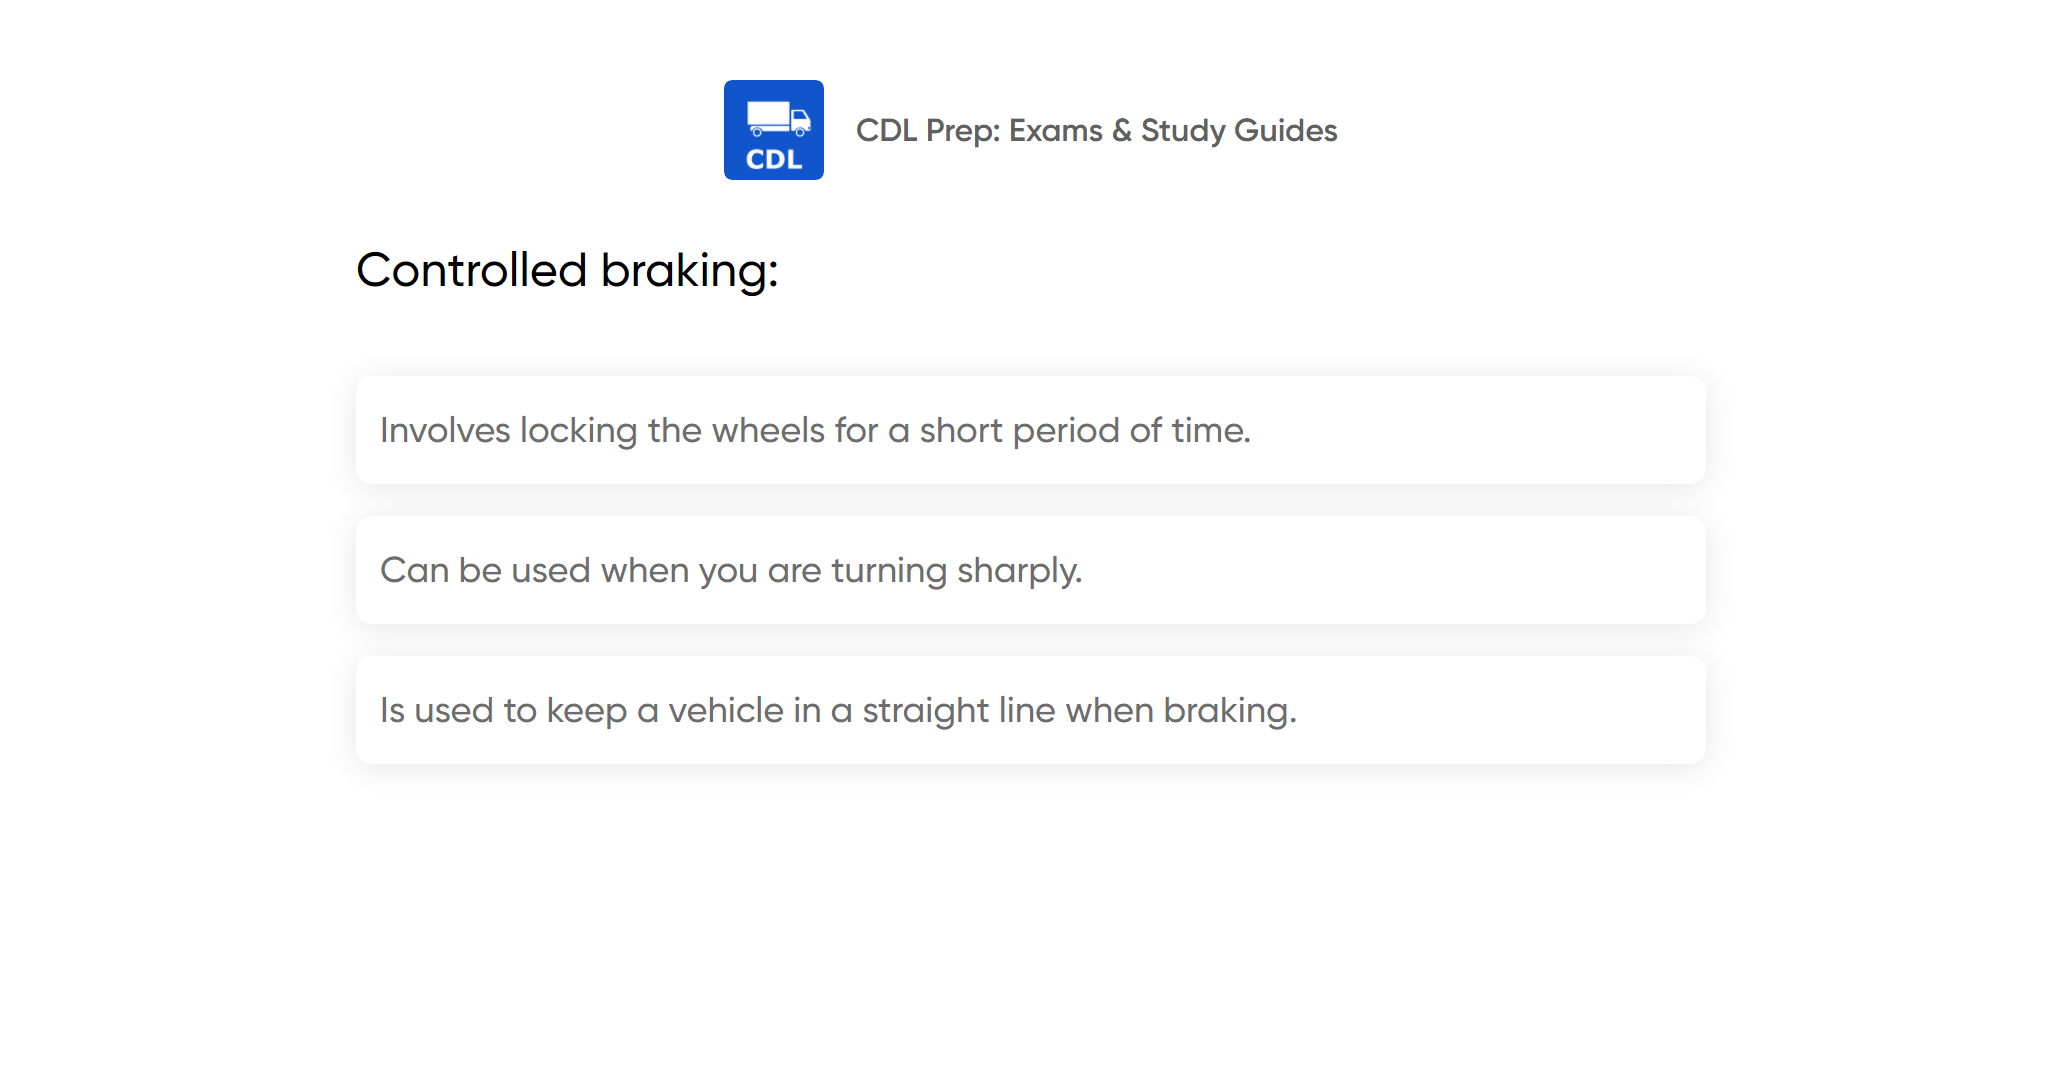Select answer "Involves locking the wheels for a short period"
The width and height of the screenshot is (2062, 1080).
coord(815,430)
